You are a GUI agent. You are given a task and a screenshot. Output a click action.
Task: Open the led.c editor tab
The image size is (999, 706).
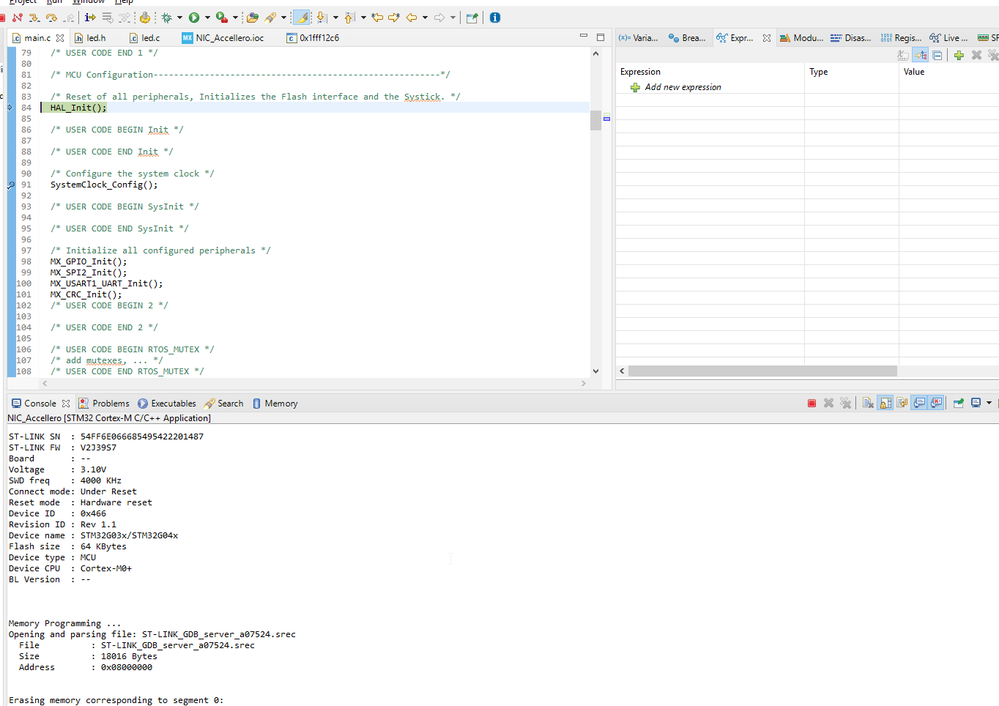click(x=145, y=38)
